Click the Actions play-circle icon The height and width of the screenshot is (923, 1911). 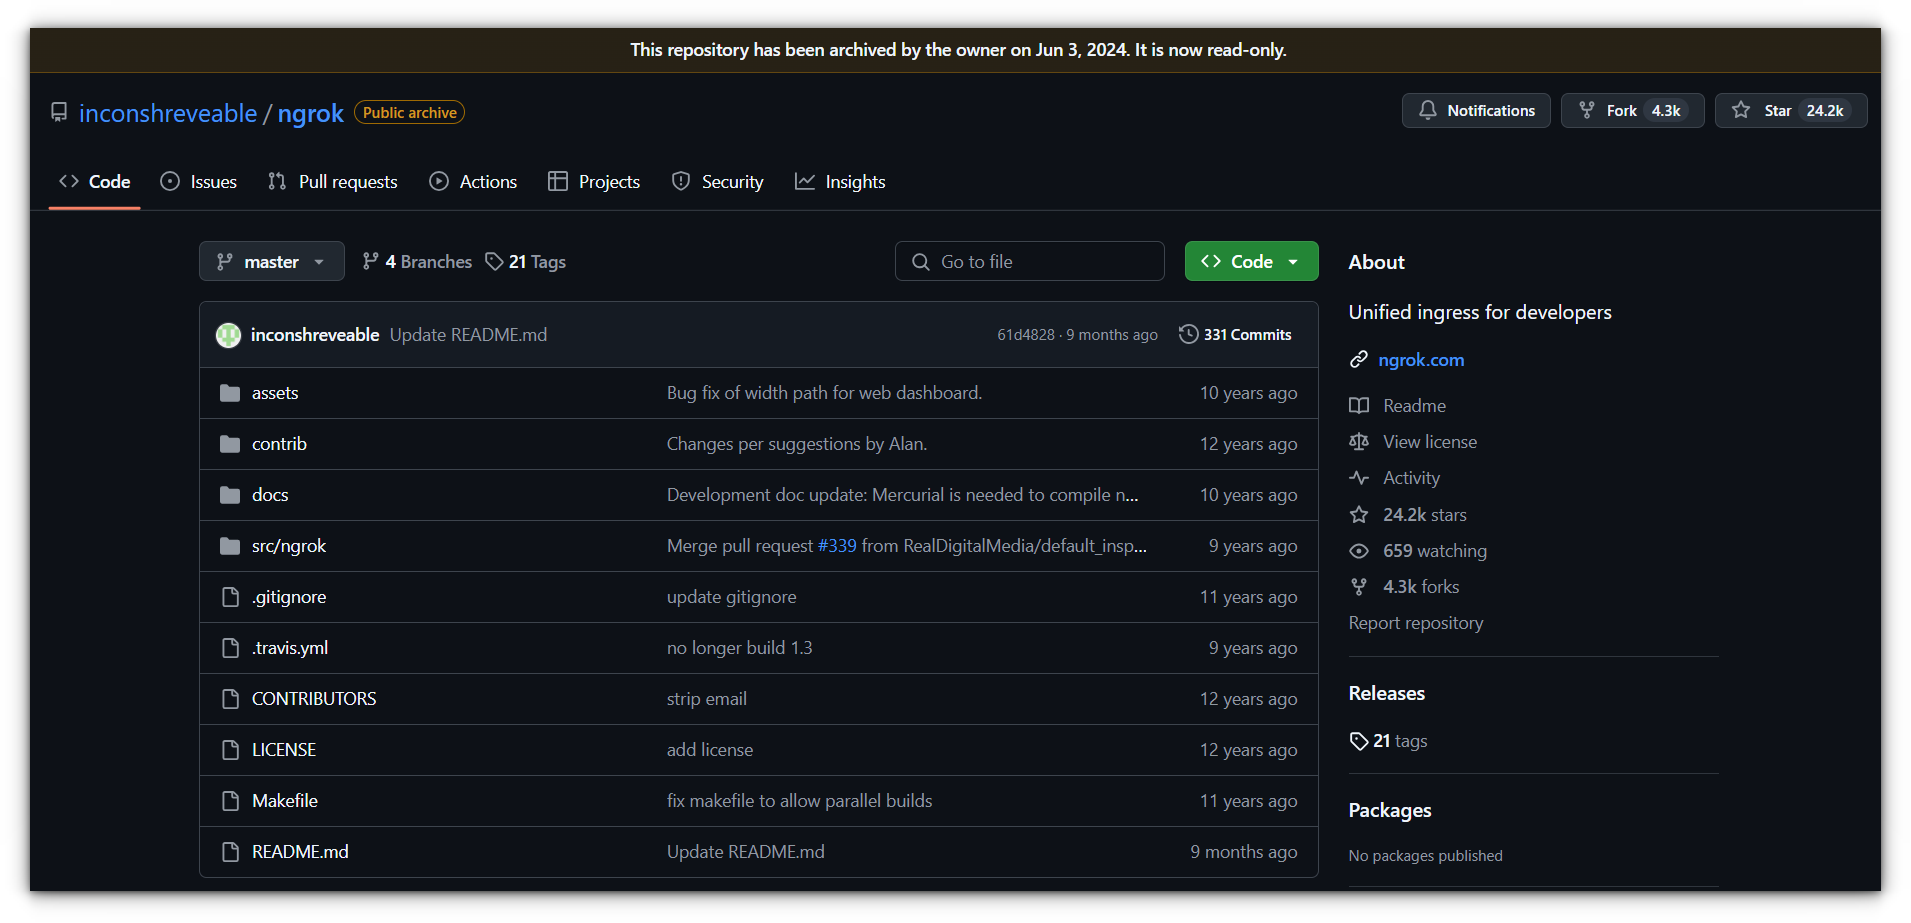click(438, 181)
